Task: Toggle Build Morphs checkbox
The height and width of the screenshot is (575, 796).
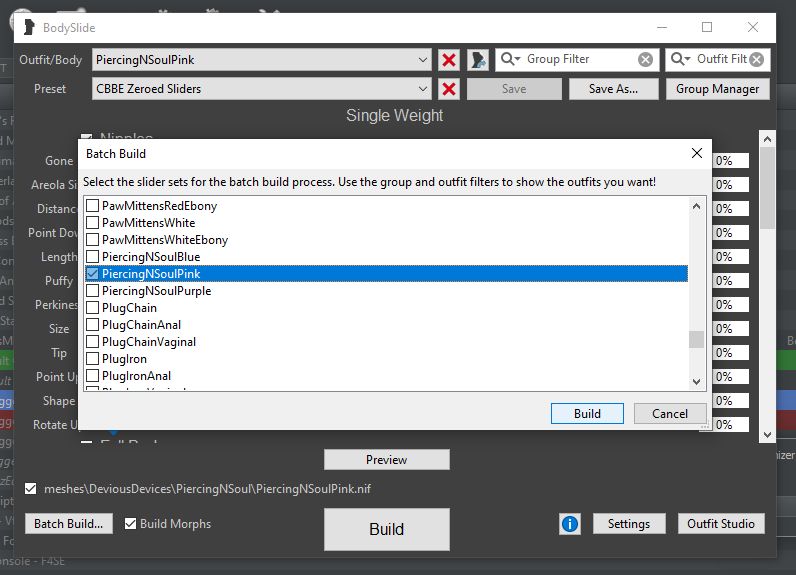Action: click(130, 524)
